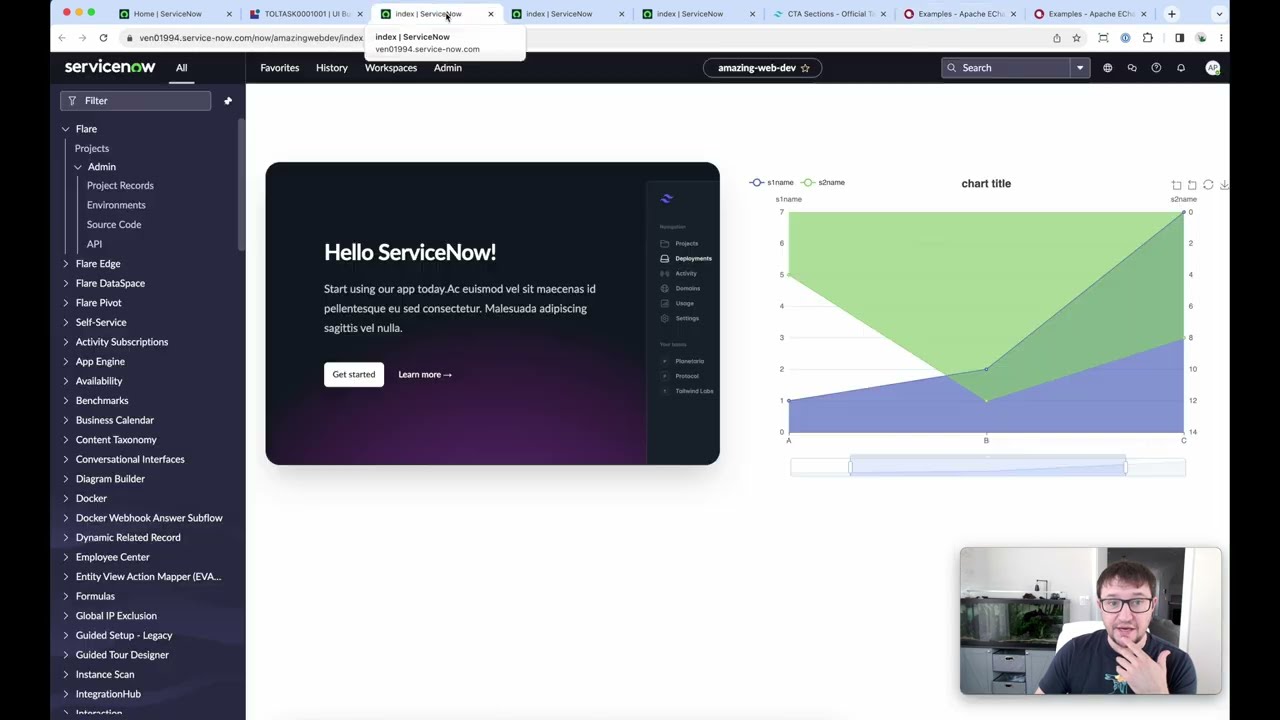Expand the Self-Service module
The height and width of the screenshot is (720, 1280).
(x=65, y=322)
